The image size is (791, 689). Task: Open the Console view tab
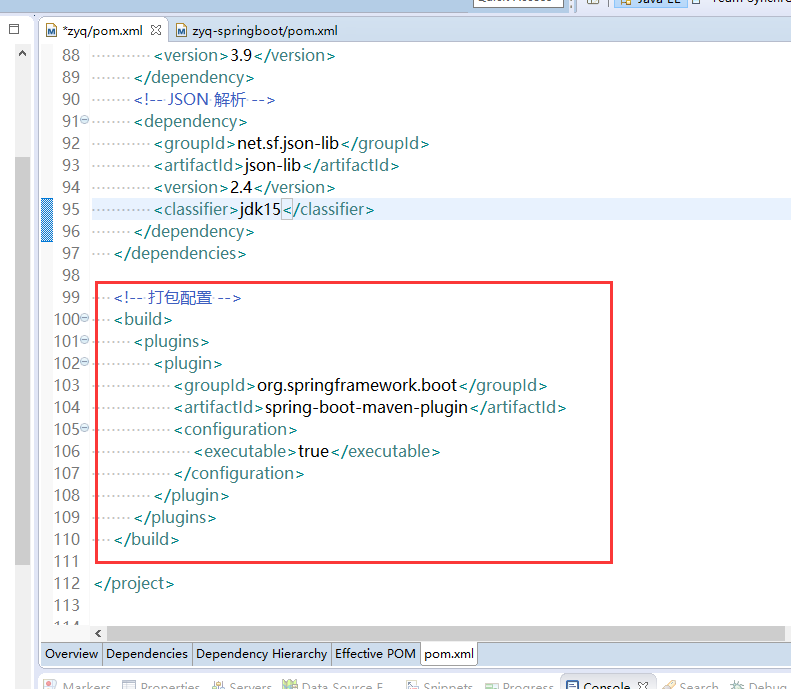(x=606, y=685)
